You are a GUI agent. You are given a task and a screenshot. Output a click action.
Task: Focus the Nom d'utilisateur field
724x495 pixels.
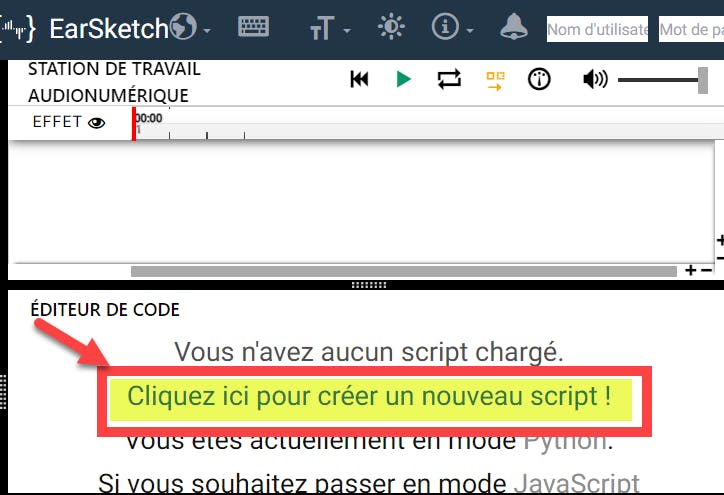597,29
